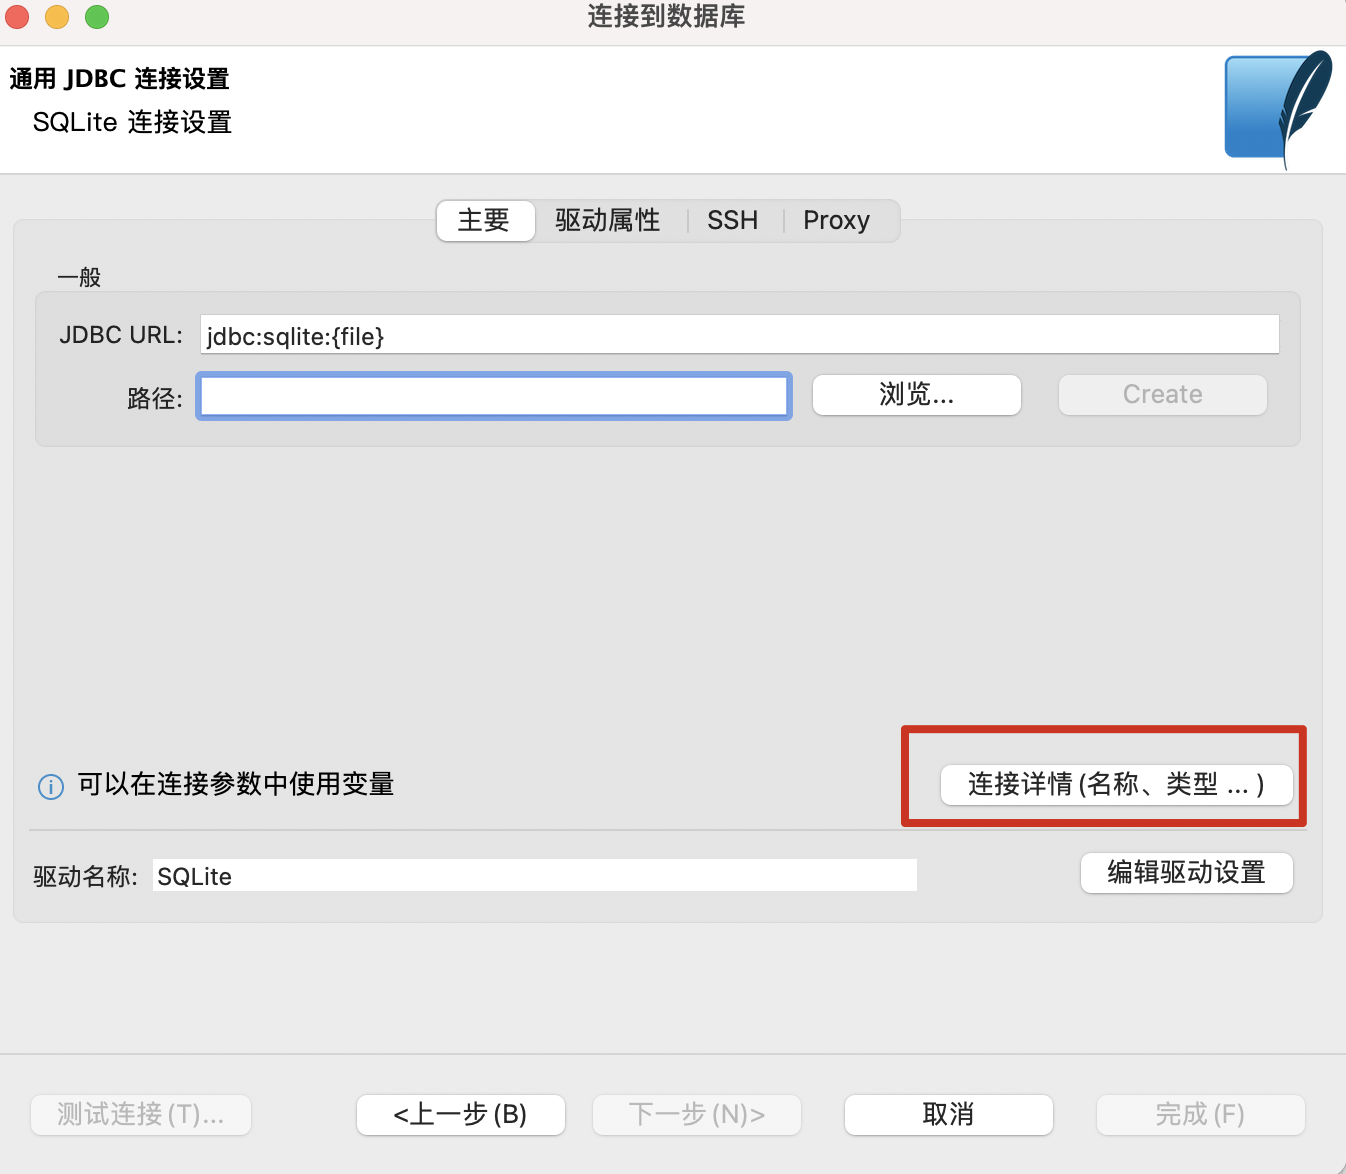Click the yellow macOS minimize button

point(56,17)
